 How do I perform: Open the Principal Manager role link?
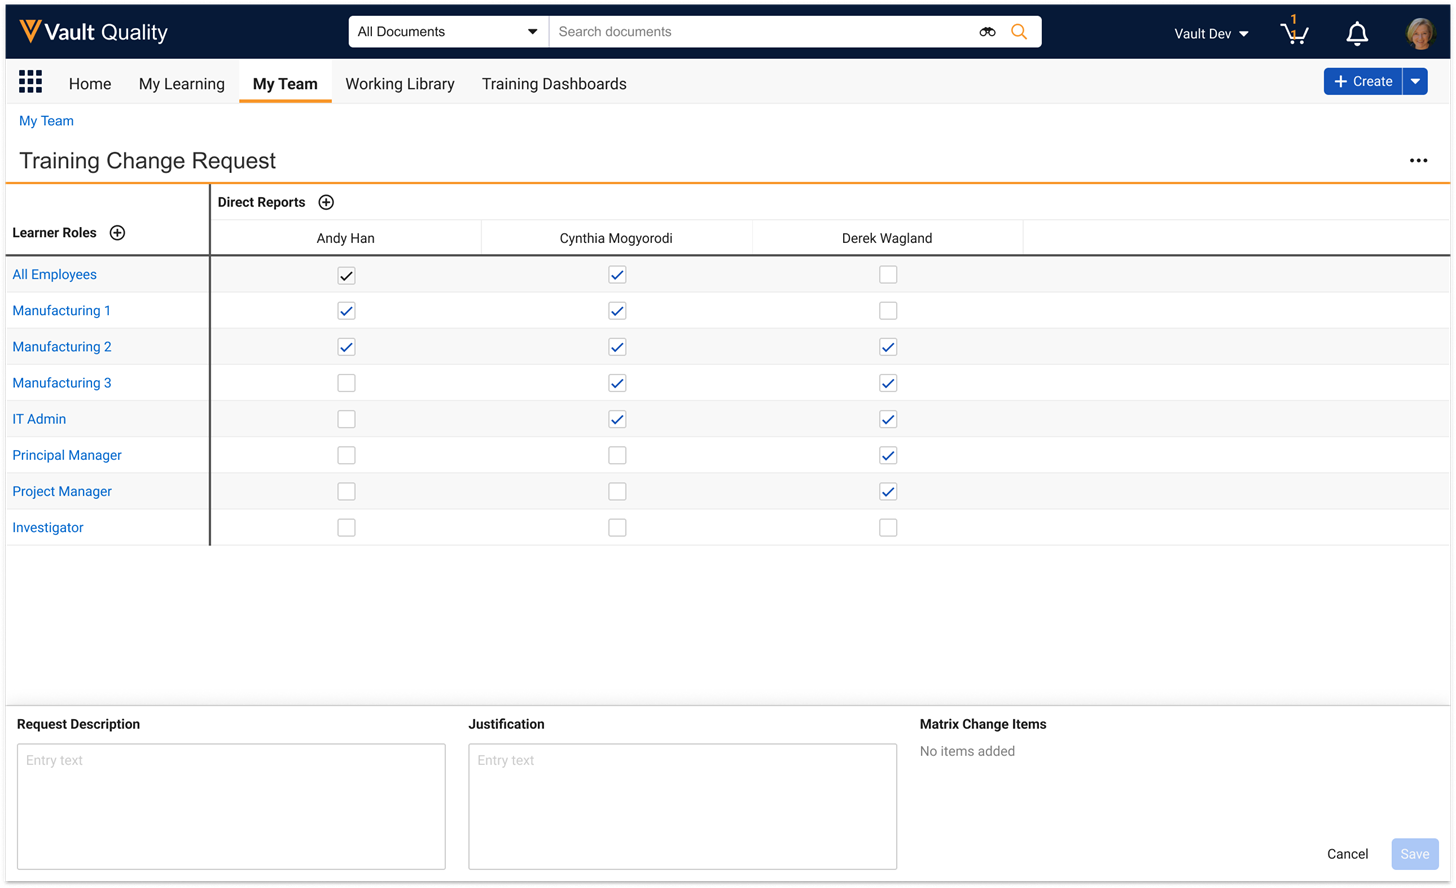(x=67, y=455)
